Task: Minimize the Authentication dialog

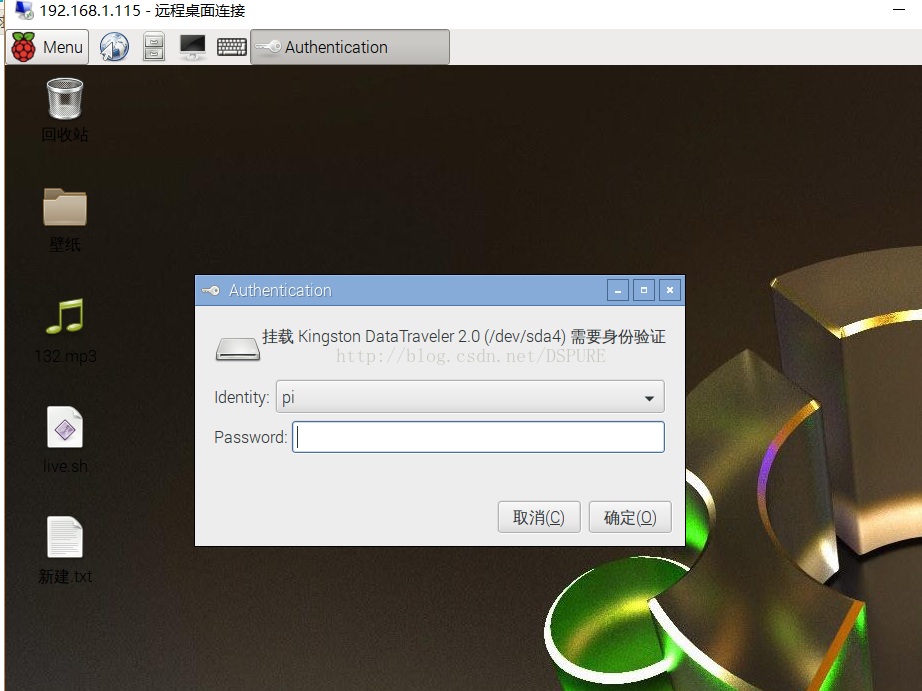Action: coord(618,291)
